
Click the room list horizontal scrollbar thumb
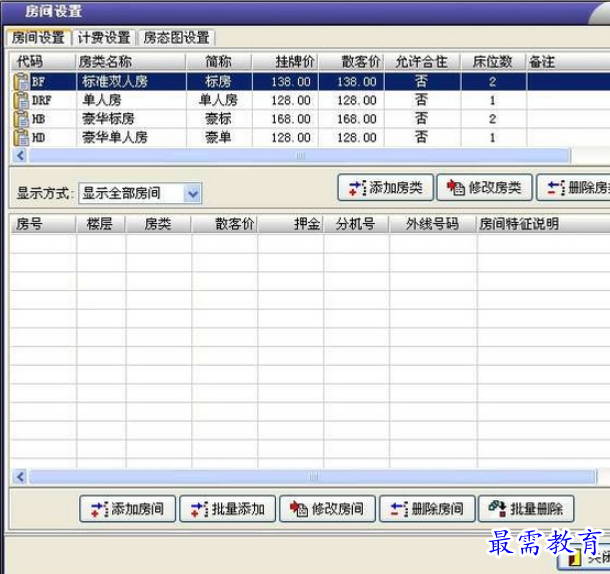tap(313, 477)
